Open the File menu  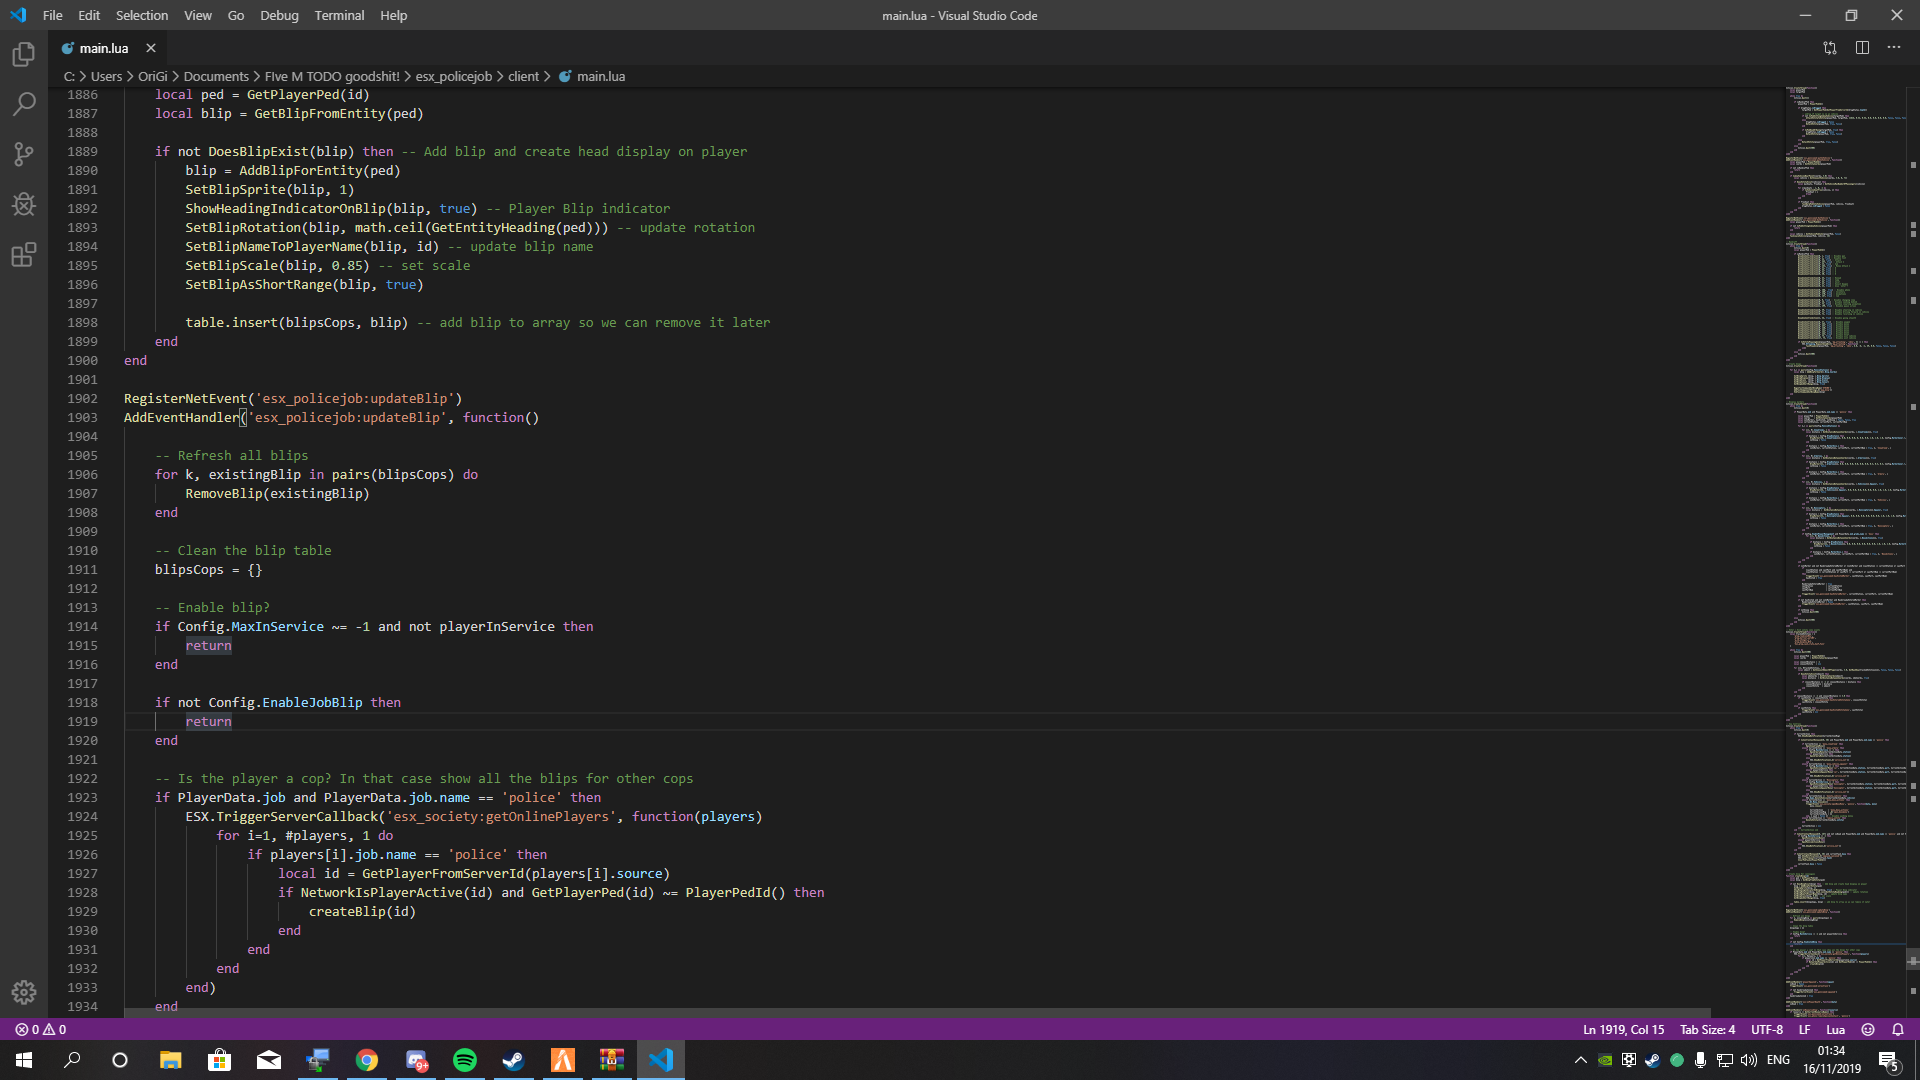53,15
